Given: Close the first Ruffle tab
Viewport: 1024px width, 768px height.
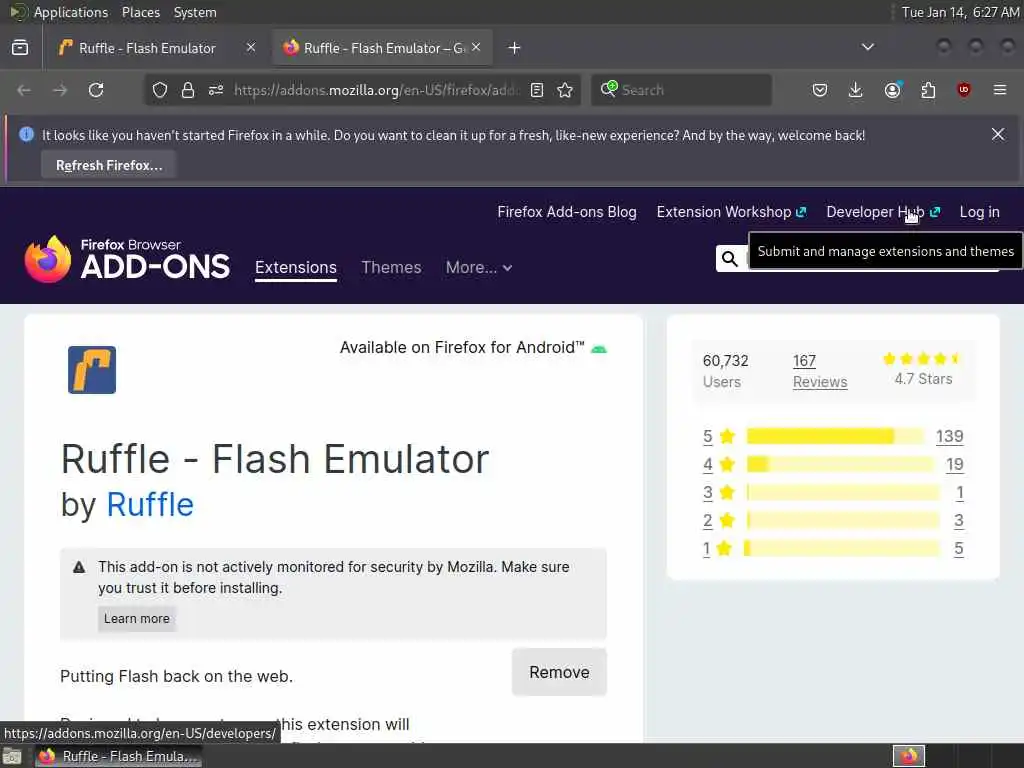Looking at the screenshot, I should (x=251, y=48).
